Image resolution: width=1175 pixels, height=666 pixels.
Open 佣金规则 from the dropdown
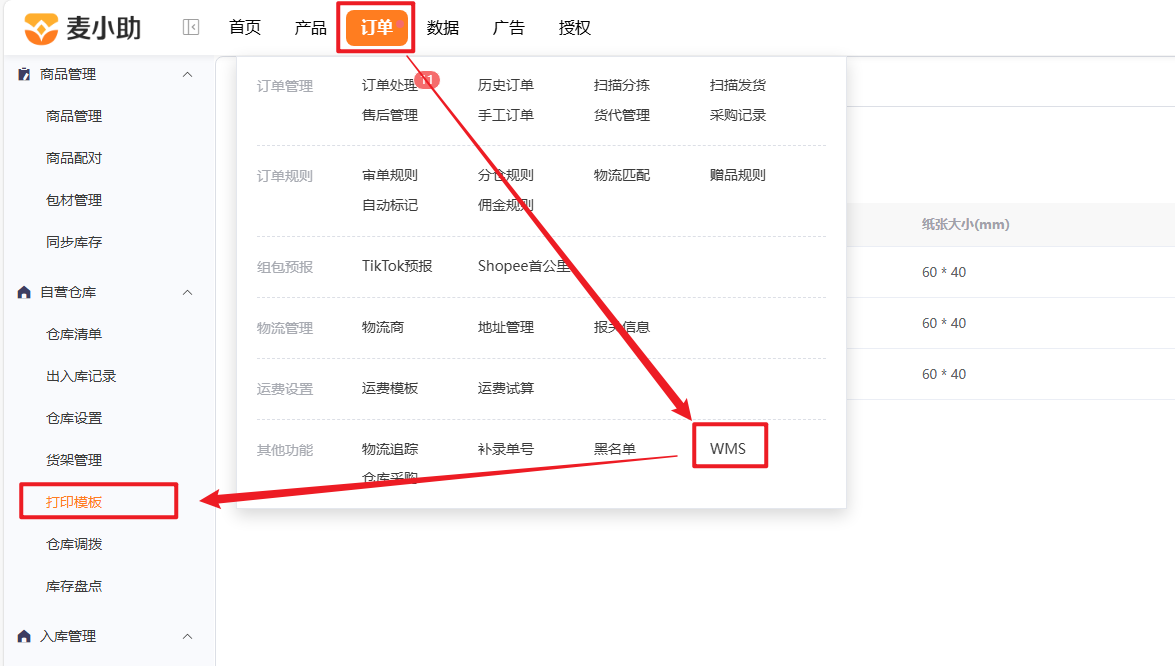click(506, 205)
